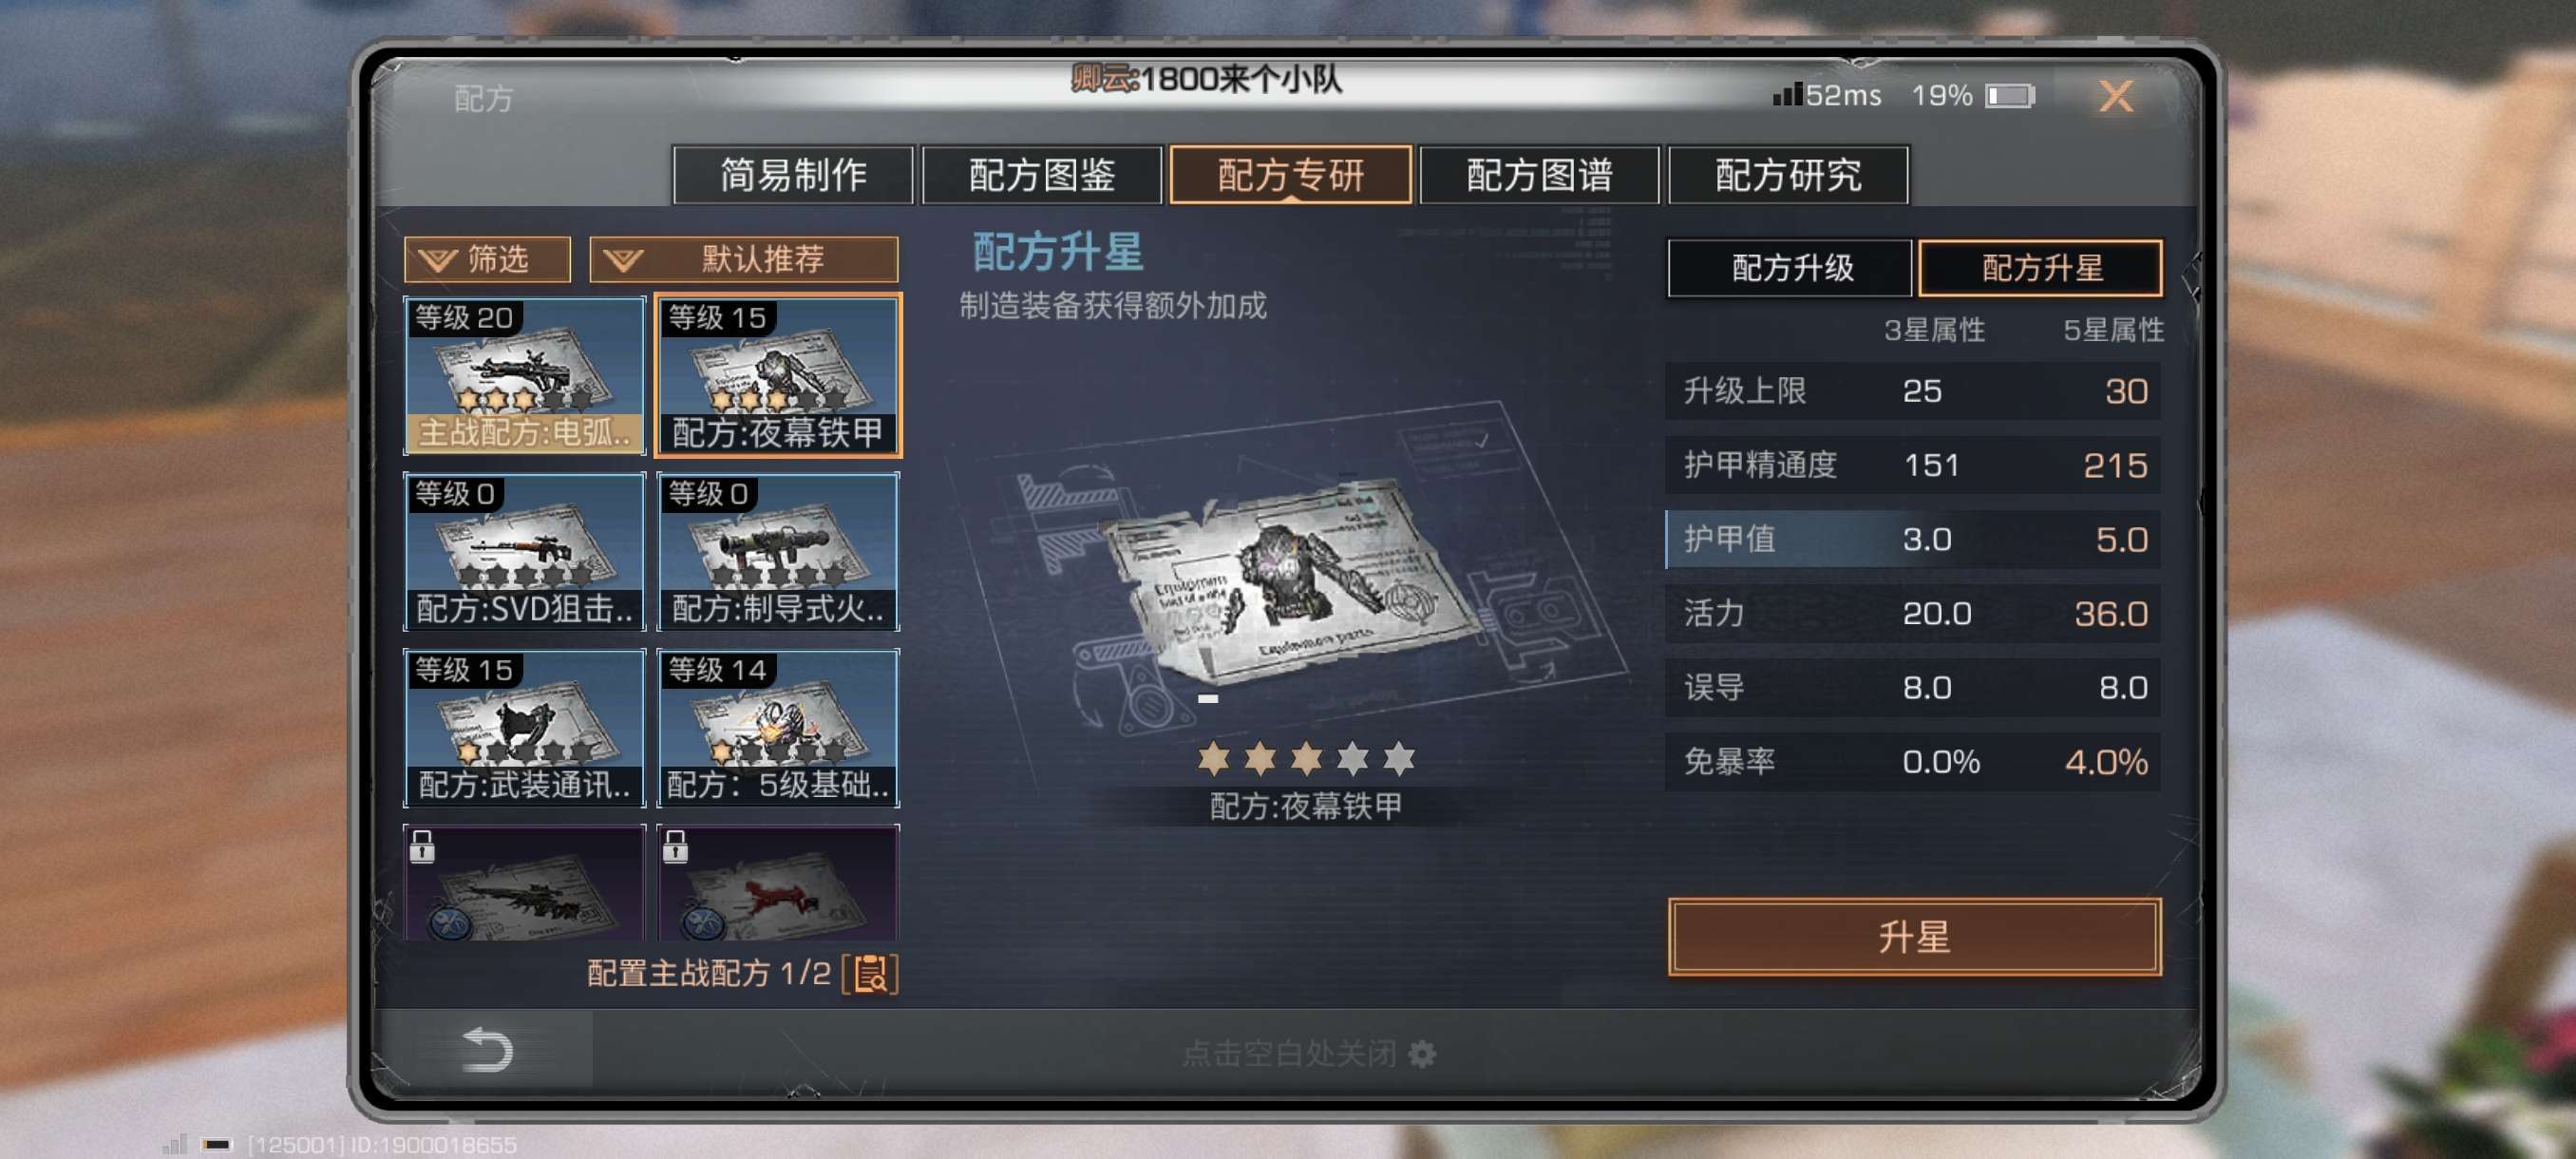Open the main battle recipe config icon
Image resolution: width=2576 pixels, height=1159 pixels.
(870, 973)
